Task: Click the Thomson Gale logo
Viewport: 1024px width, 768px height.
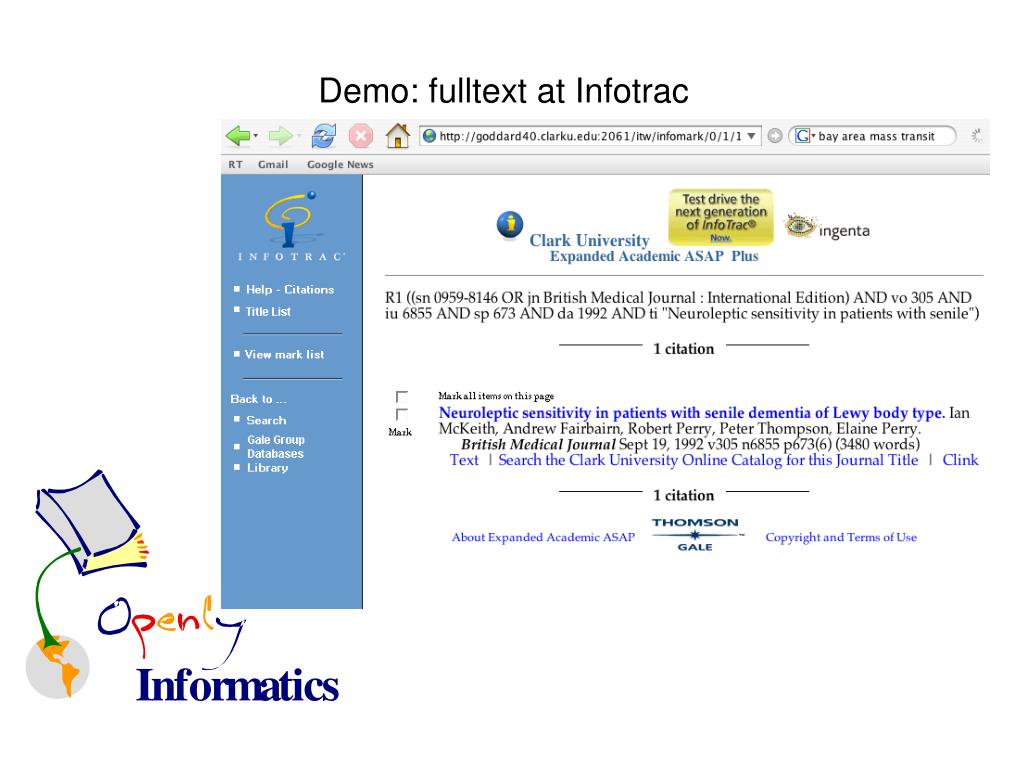Action: [x=696, y=534]
